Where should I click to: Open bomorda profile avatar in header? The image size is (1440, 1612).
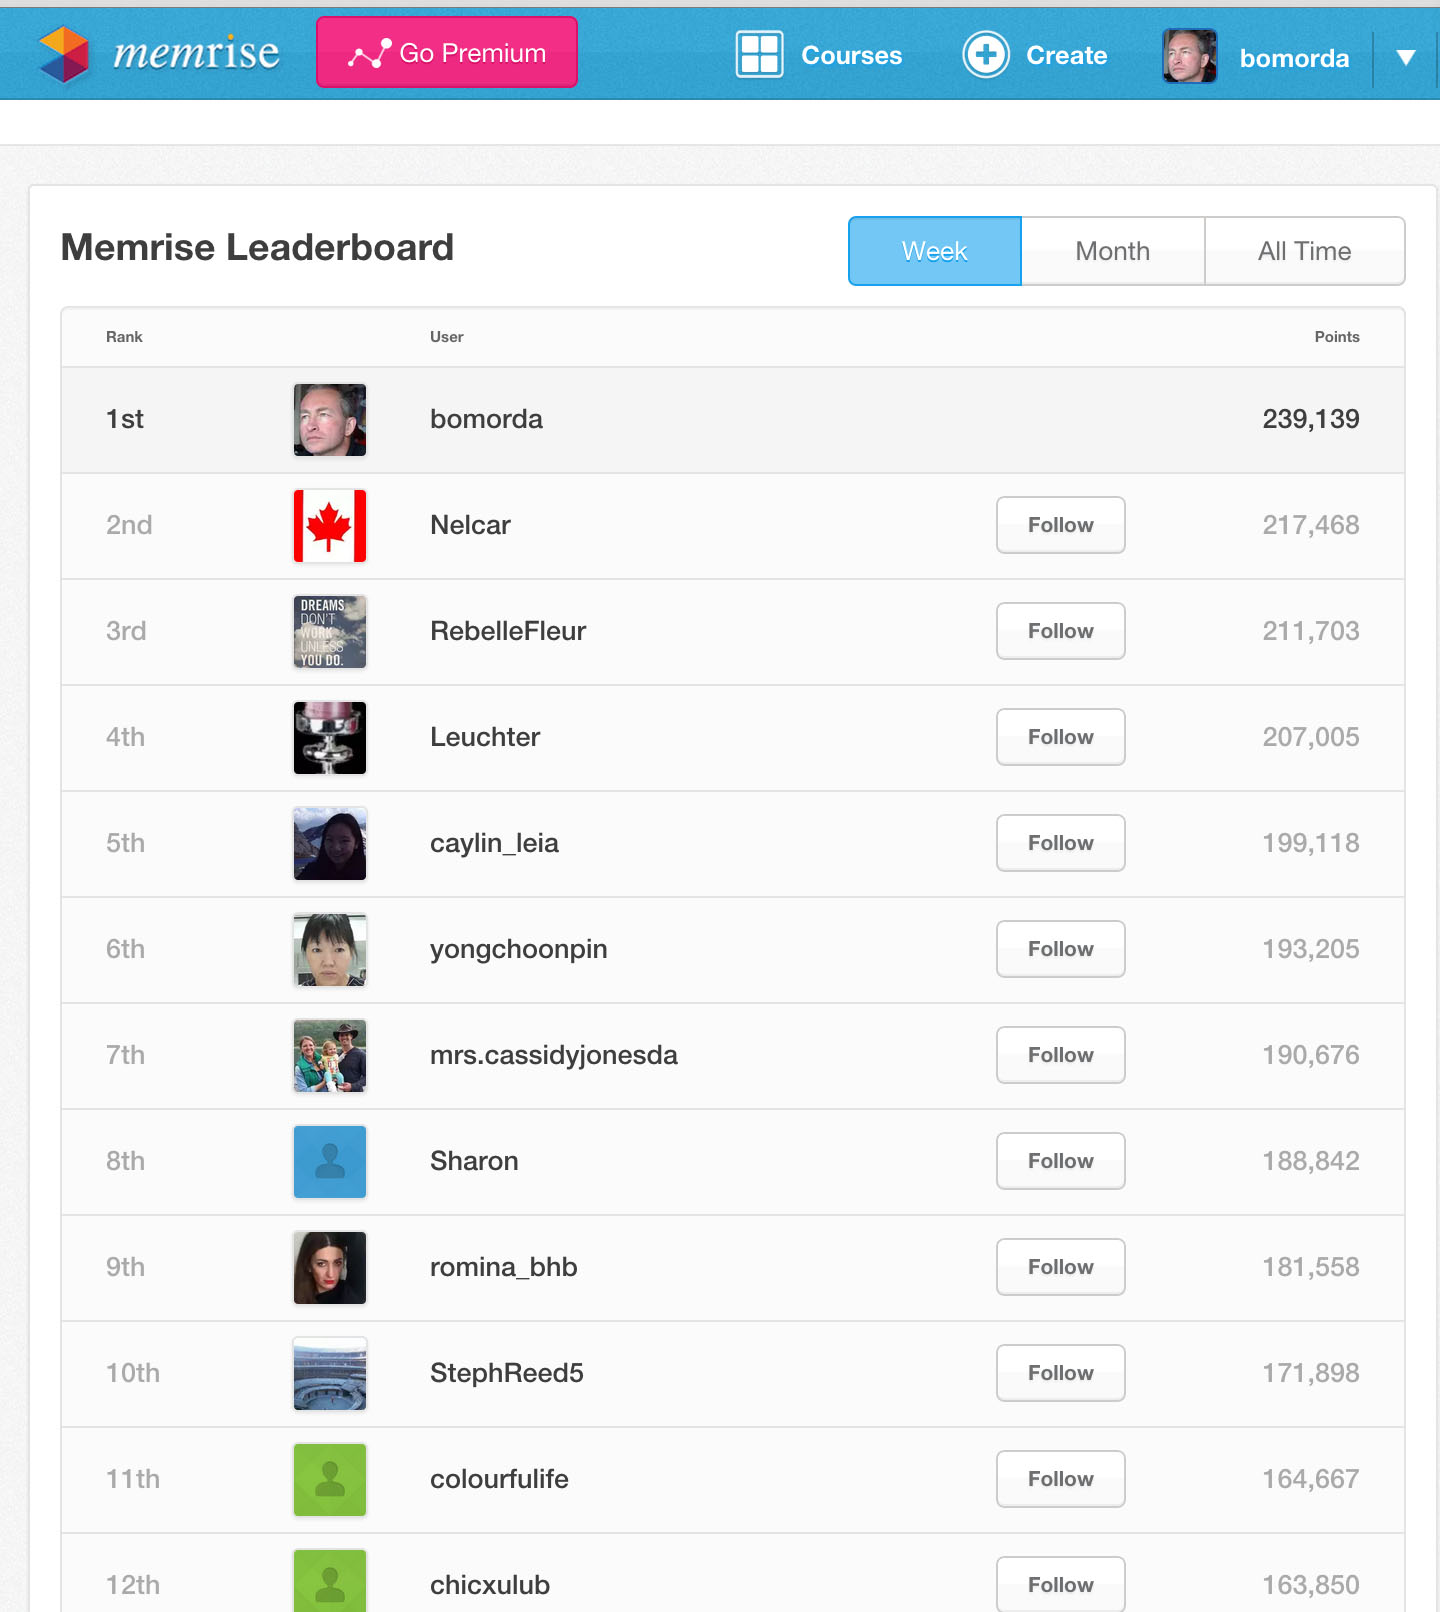click(x=1189, y=56)
